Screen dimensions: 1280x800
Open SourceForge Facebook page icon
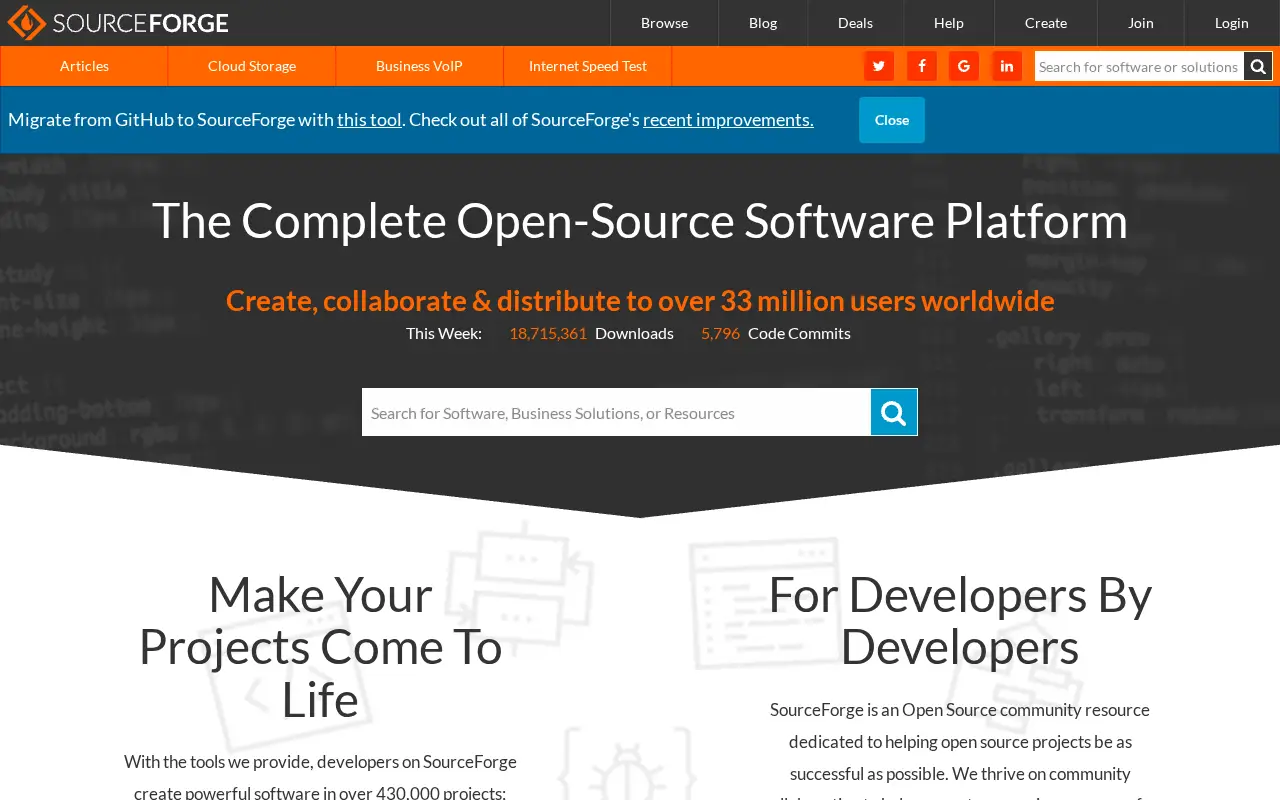pyautogui.click(x=922, y=66)
